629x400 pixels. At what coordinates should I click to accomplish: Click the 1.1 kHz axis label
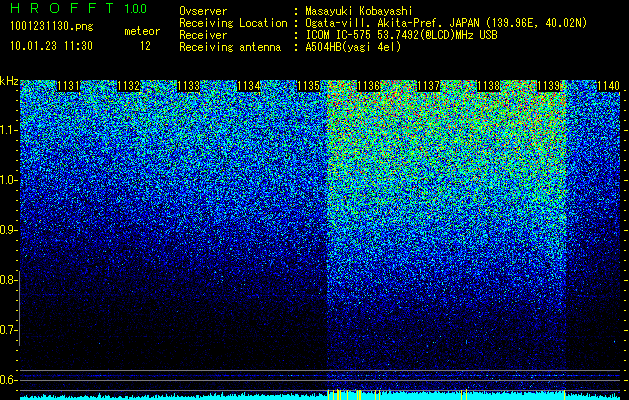pyautogui.click(x=7, y=130)
